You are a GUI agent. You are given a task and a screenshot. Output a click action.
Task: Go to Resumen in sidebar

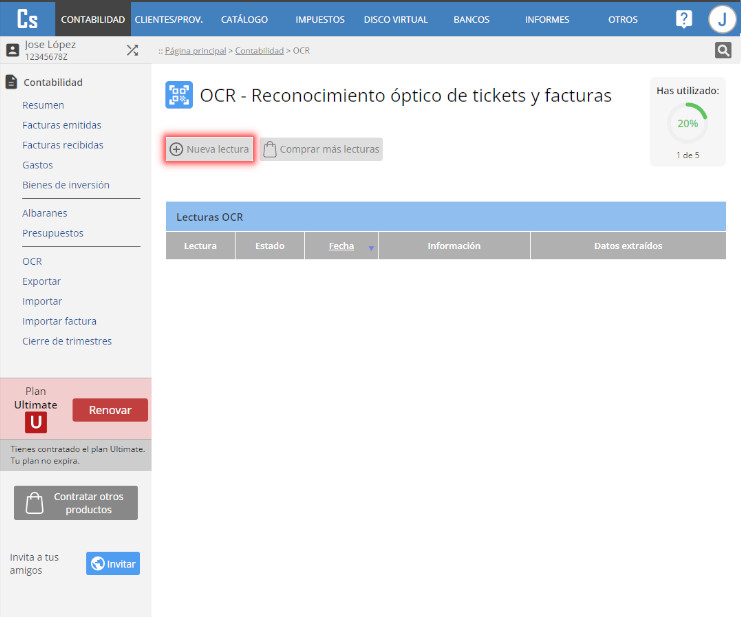coord(43,105)
